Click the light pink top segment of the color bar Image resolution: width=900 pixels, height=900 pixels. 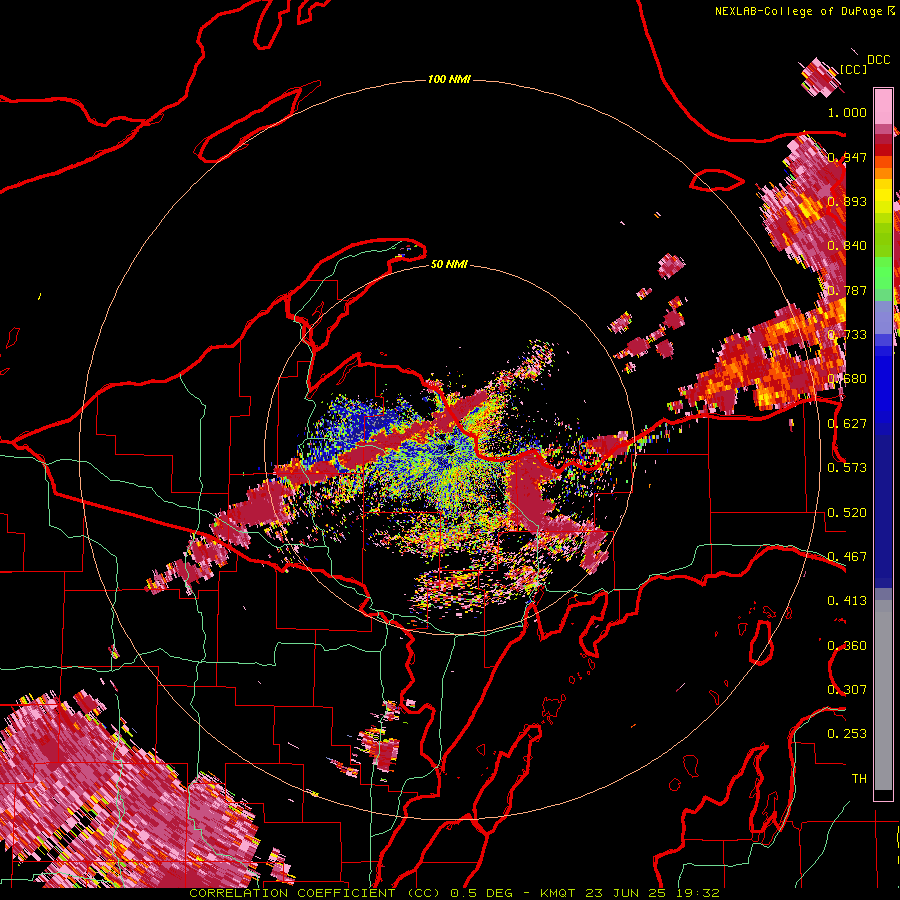tap(883, 107)
